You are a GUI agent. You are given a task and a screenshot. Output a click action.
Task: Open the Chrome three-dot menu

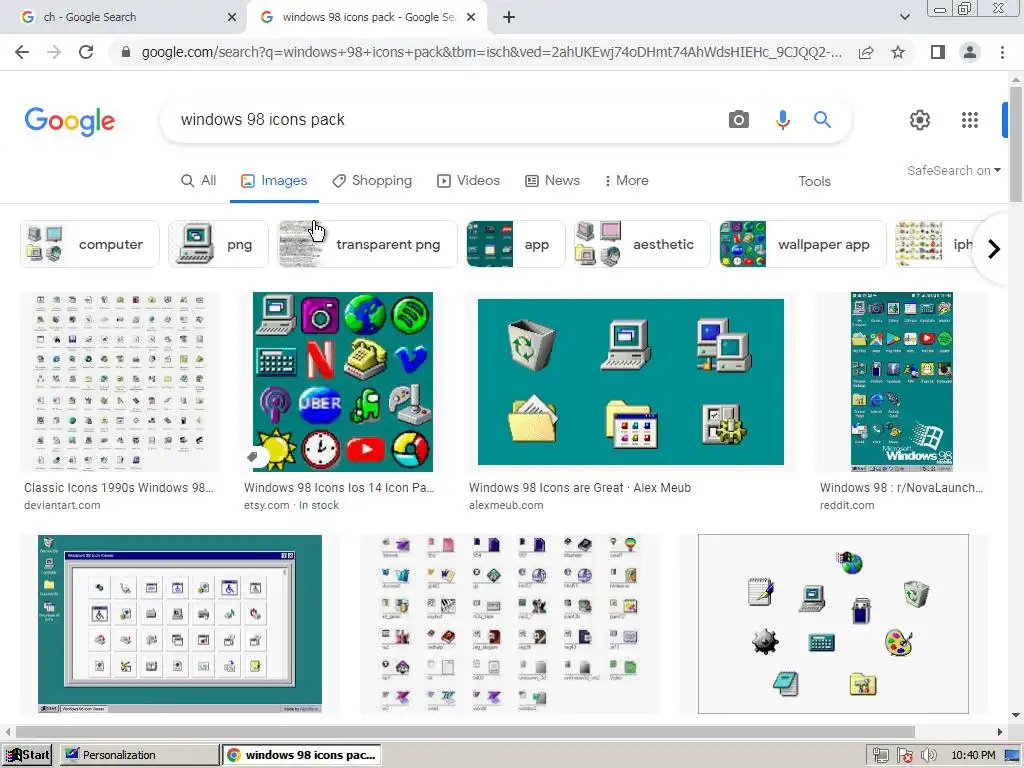pos(1002,52)
